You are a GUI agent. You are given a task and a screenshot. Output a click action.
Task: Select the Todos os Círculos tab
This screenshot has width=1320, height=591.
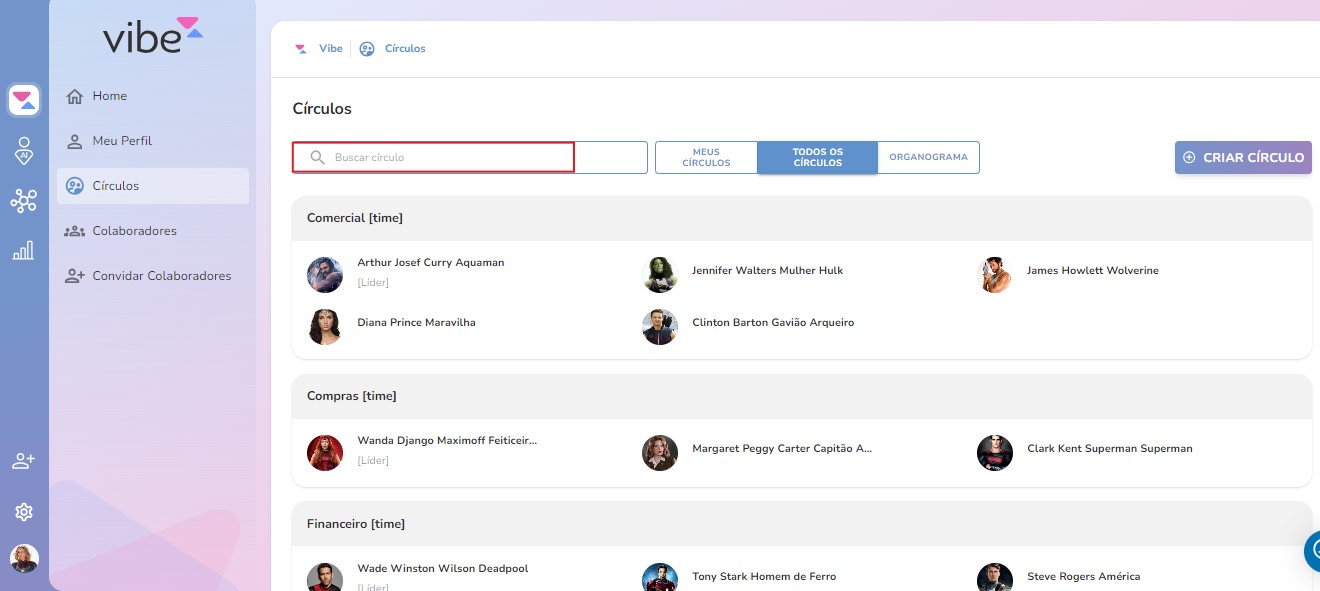tap(817, 158)
